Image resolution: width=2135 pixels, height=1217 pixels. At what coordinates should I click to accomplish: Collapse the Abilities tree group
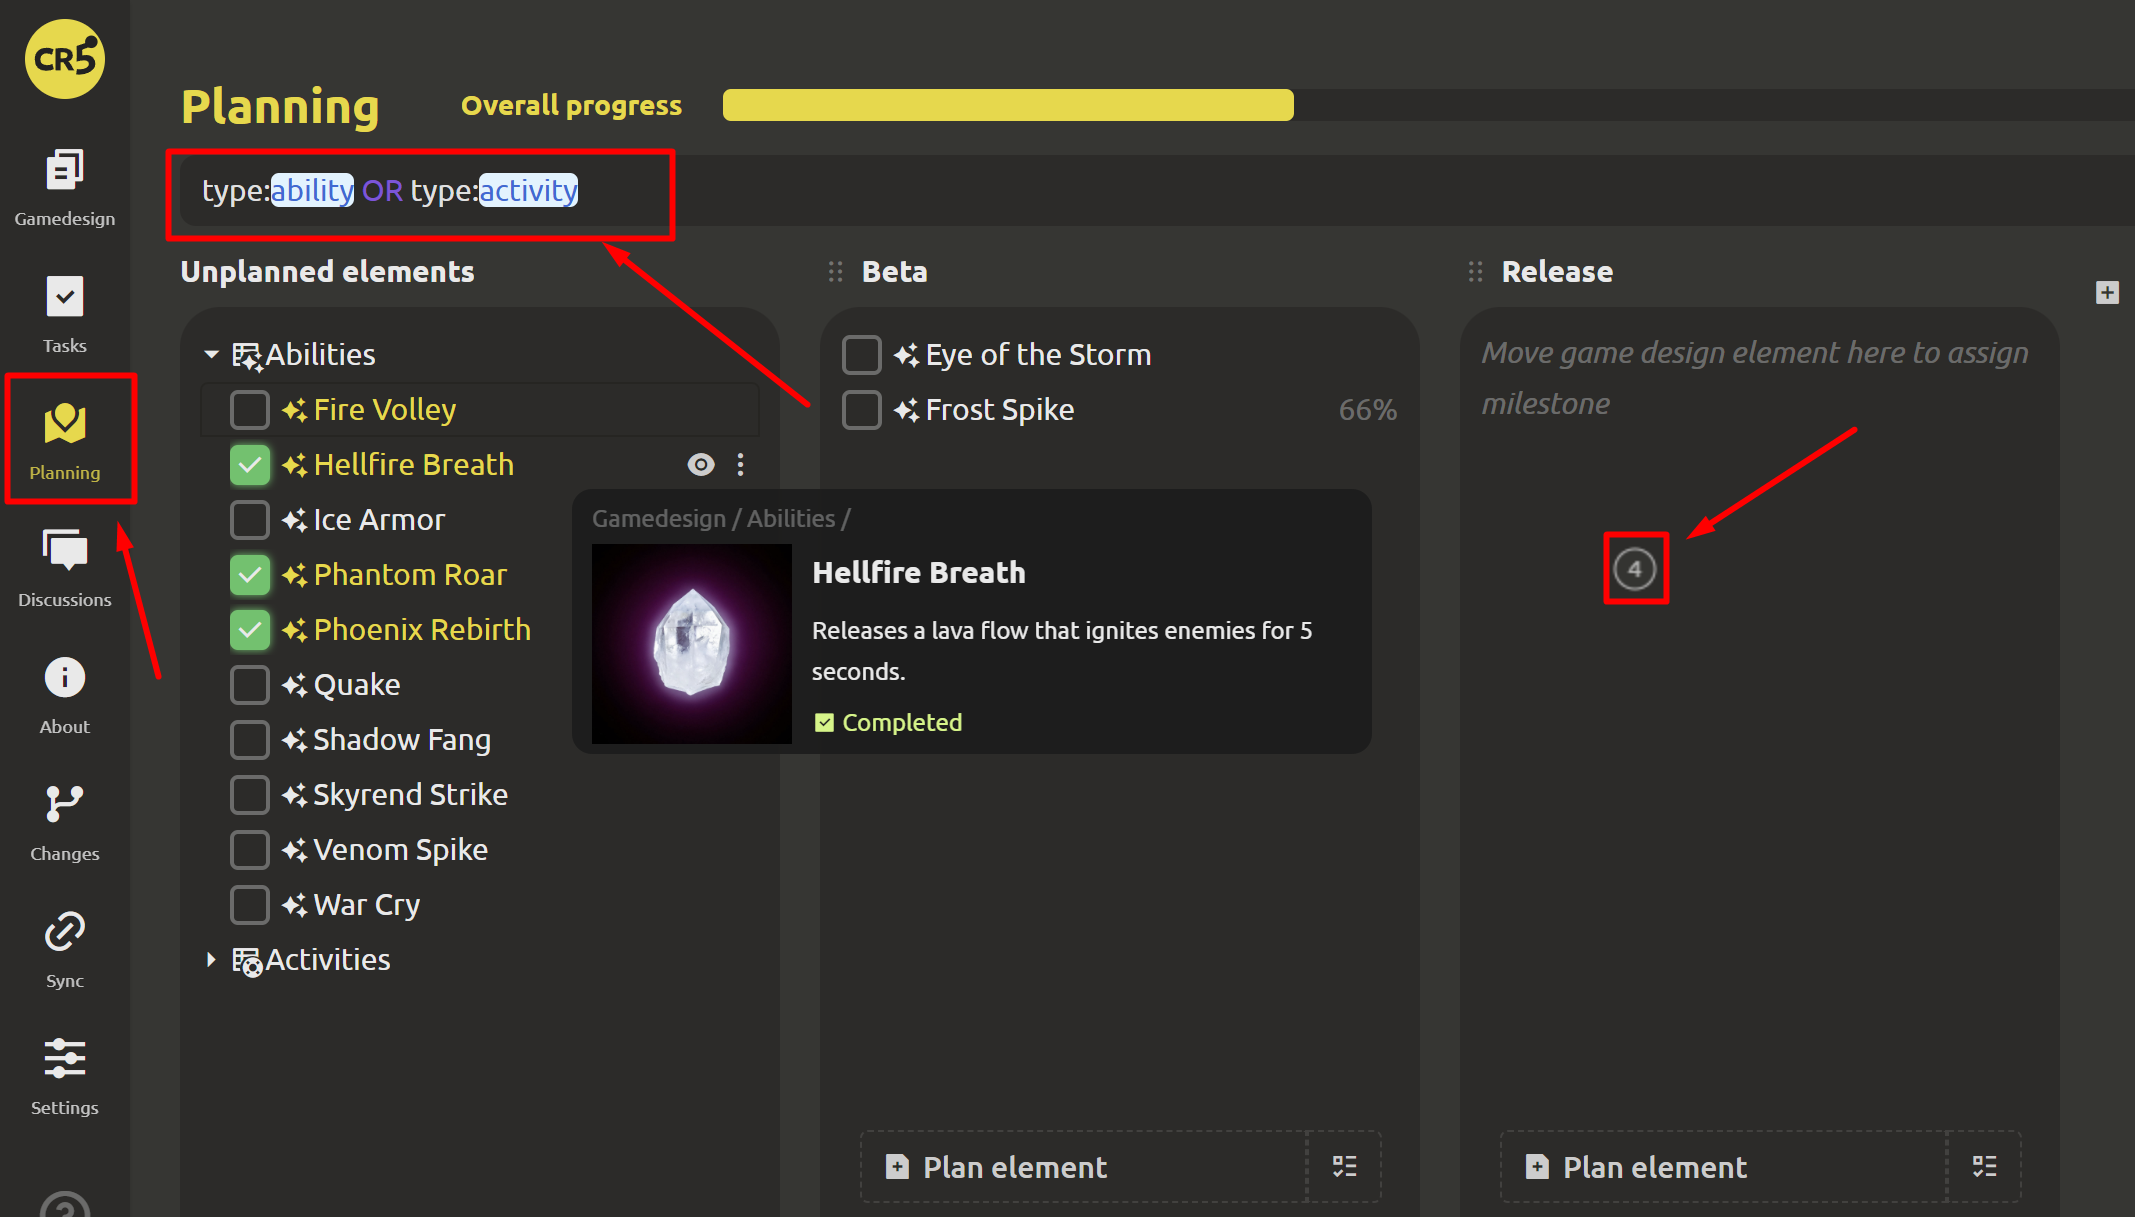[x=211, y=355]
